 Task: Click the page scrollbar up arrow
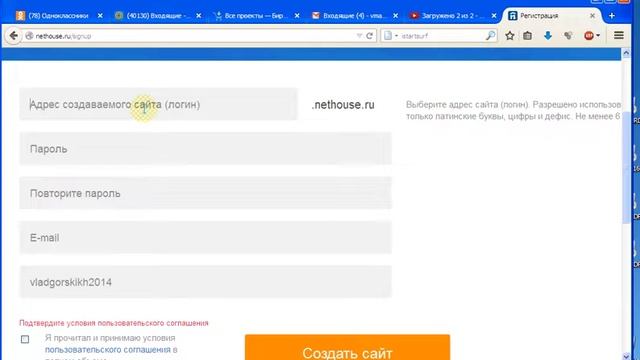(626, 53)
